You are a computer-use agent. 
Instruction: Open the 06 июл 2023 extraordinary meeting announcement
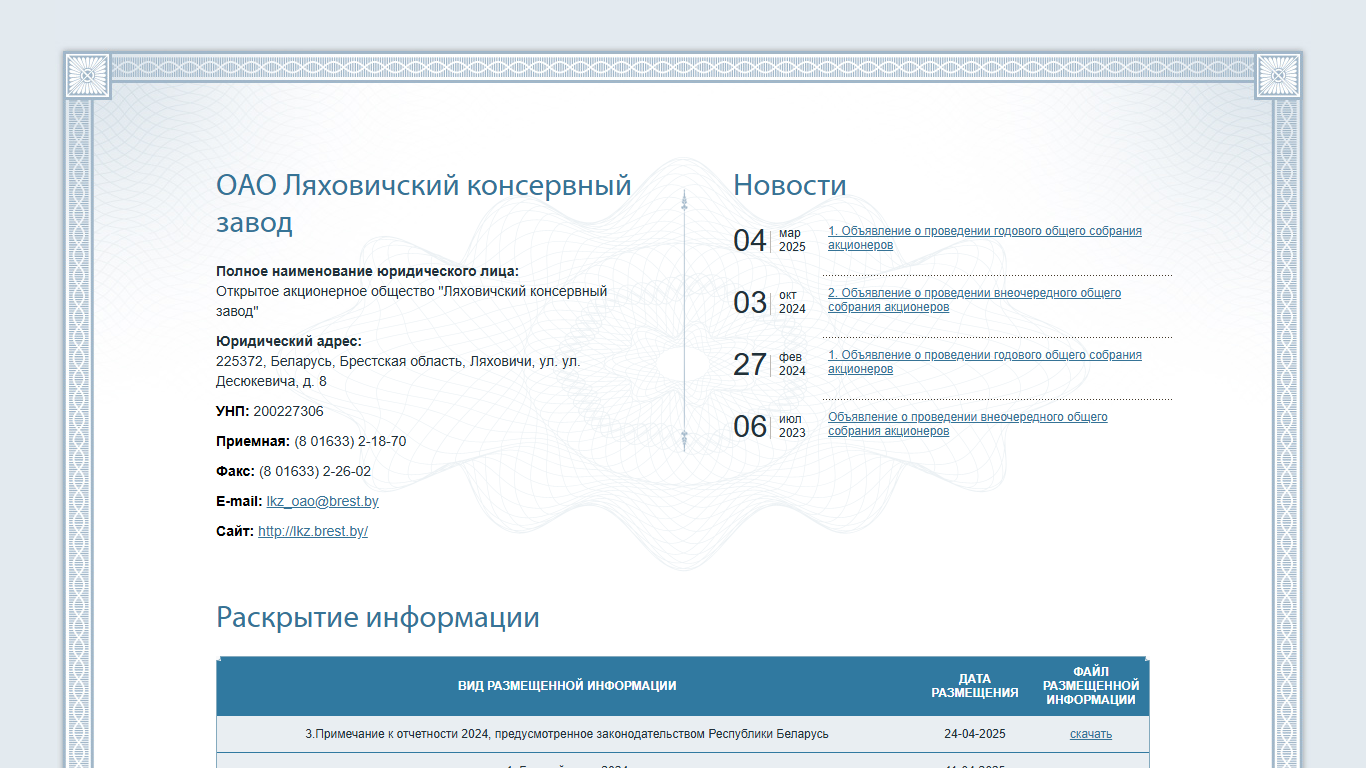pos(967,424)
